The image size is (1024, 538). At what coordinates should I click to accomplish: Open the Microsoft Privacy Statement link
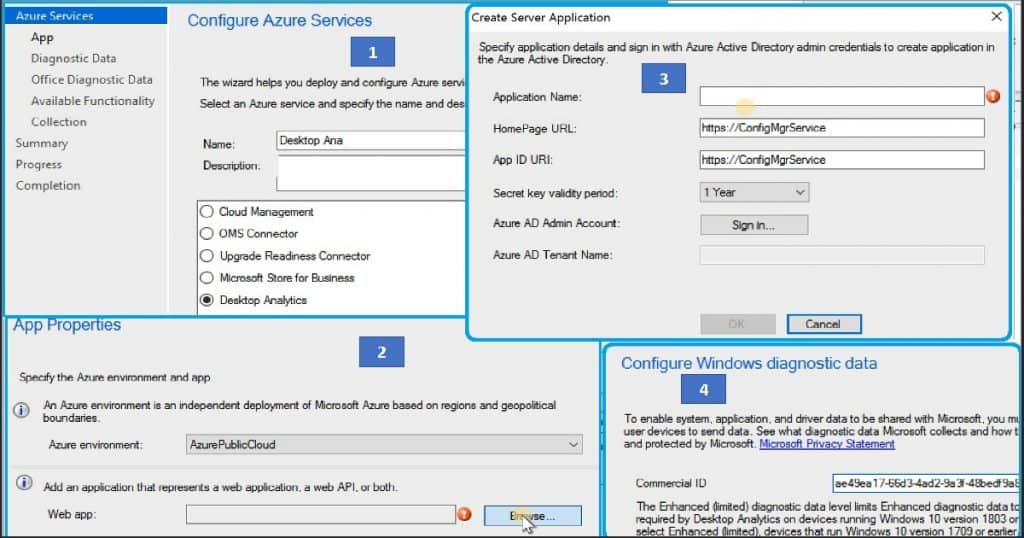point(827,444)
